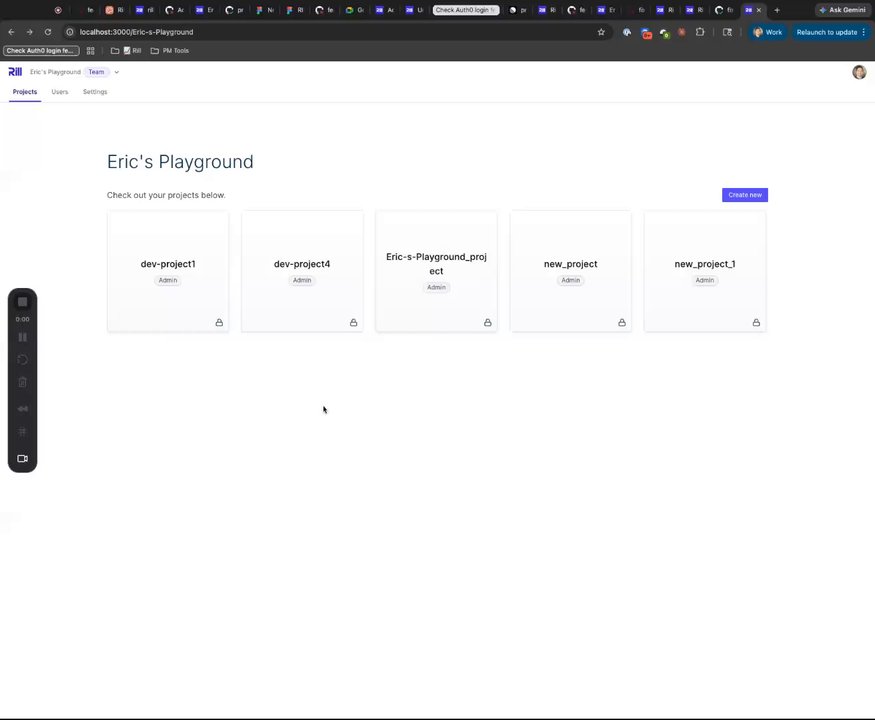Delete the recording with the trash icon
The image size is (875, 720).
pyautogui.click(x=22, y=382)
